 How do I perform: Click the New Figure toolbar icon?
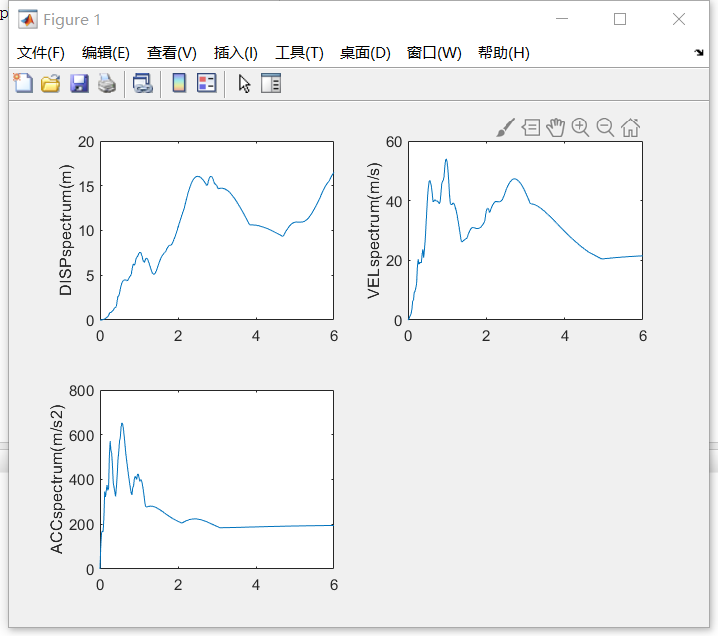pyautogui.click(x=23, y=83)
